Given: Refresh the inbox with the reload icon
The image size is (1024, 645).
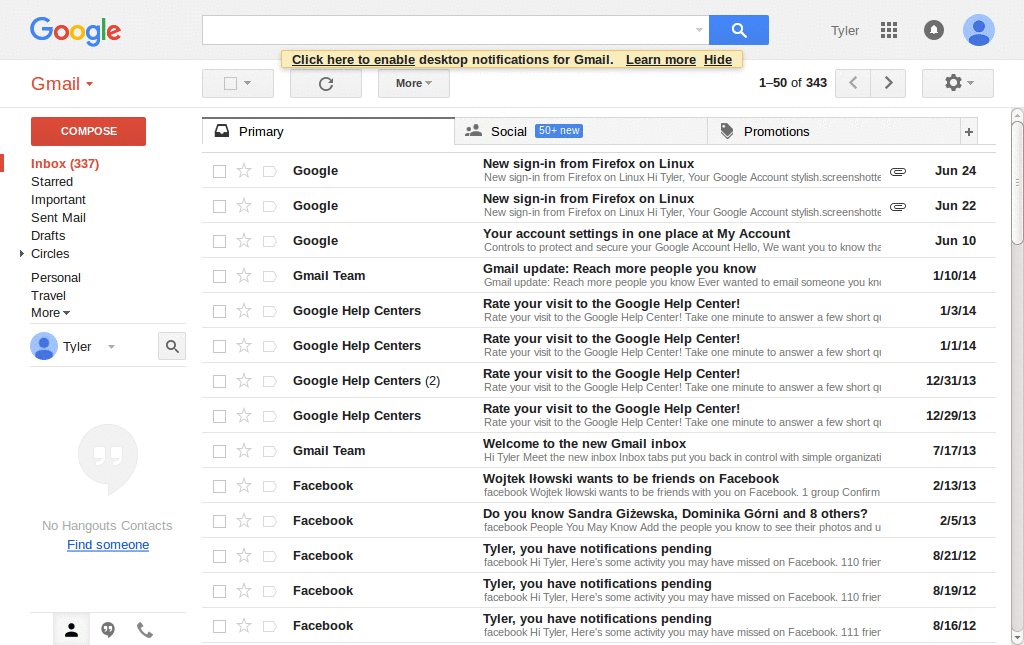Looking at the screenshot, I should [x=325, y=83].
